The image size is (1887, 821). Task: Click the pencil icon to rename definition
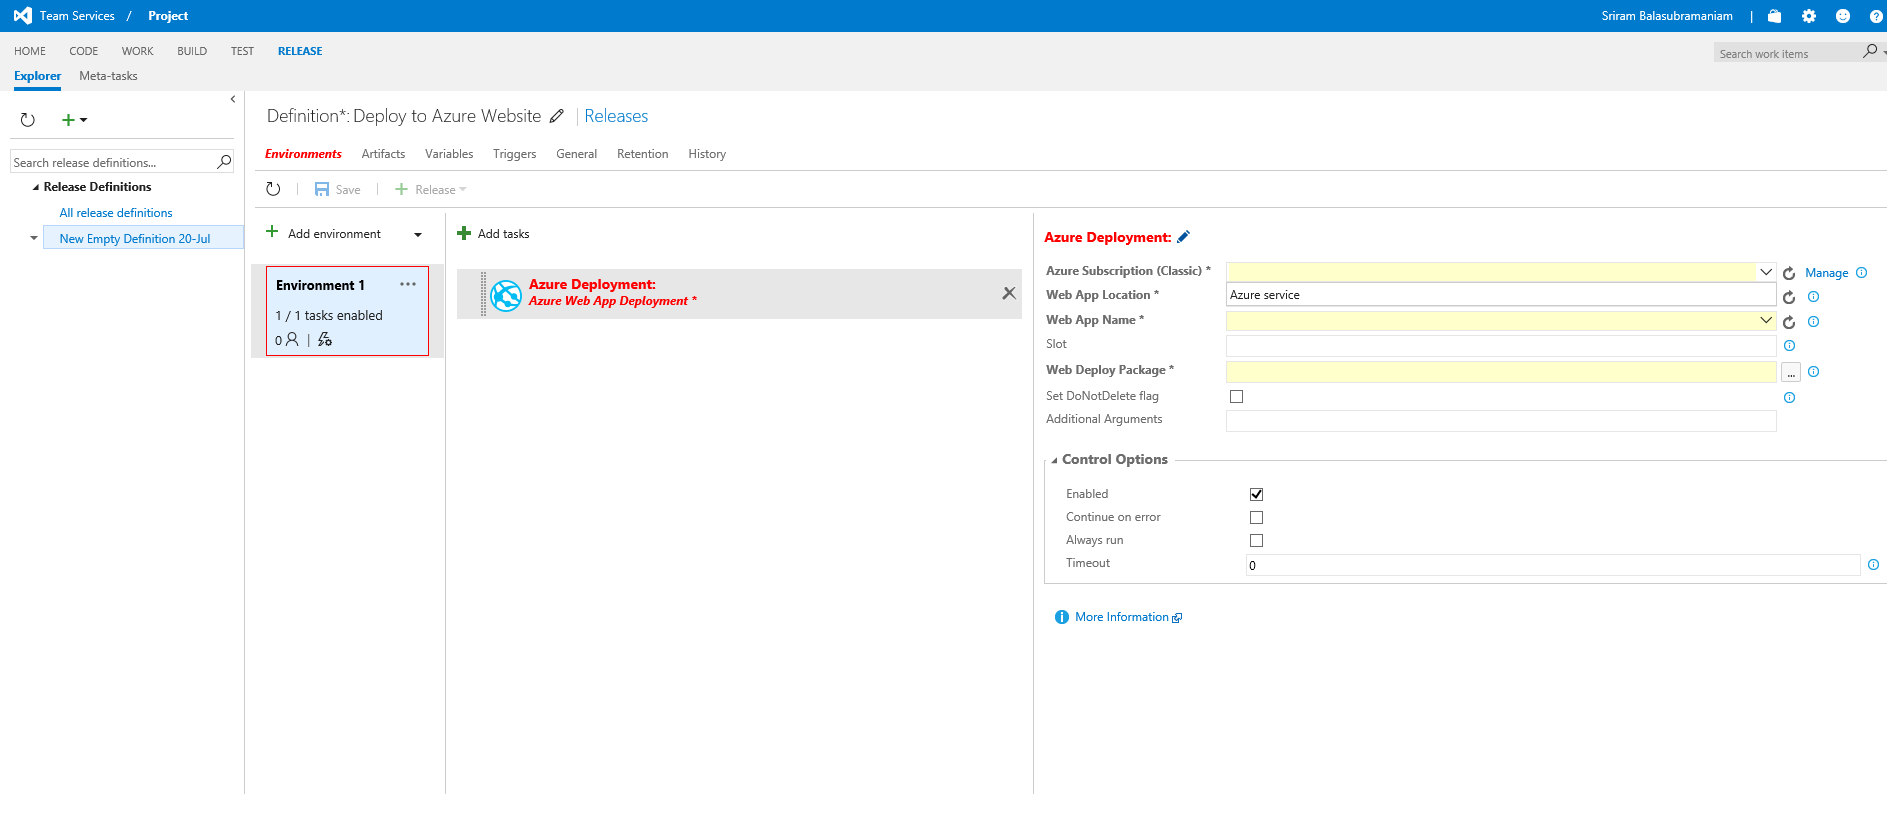tap(557, 116)
